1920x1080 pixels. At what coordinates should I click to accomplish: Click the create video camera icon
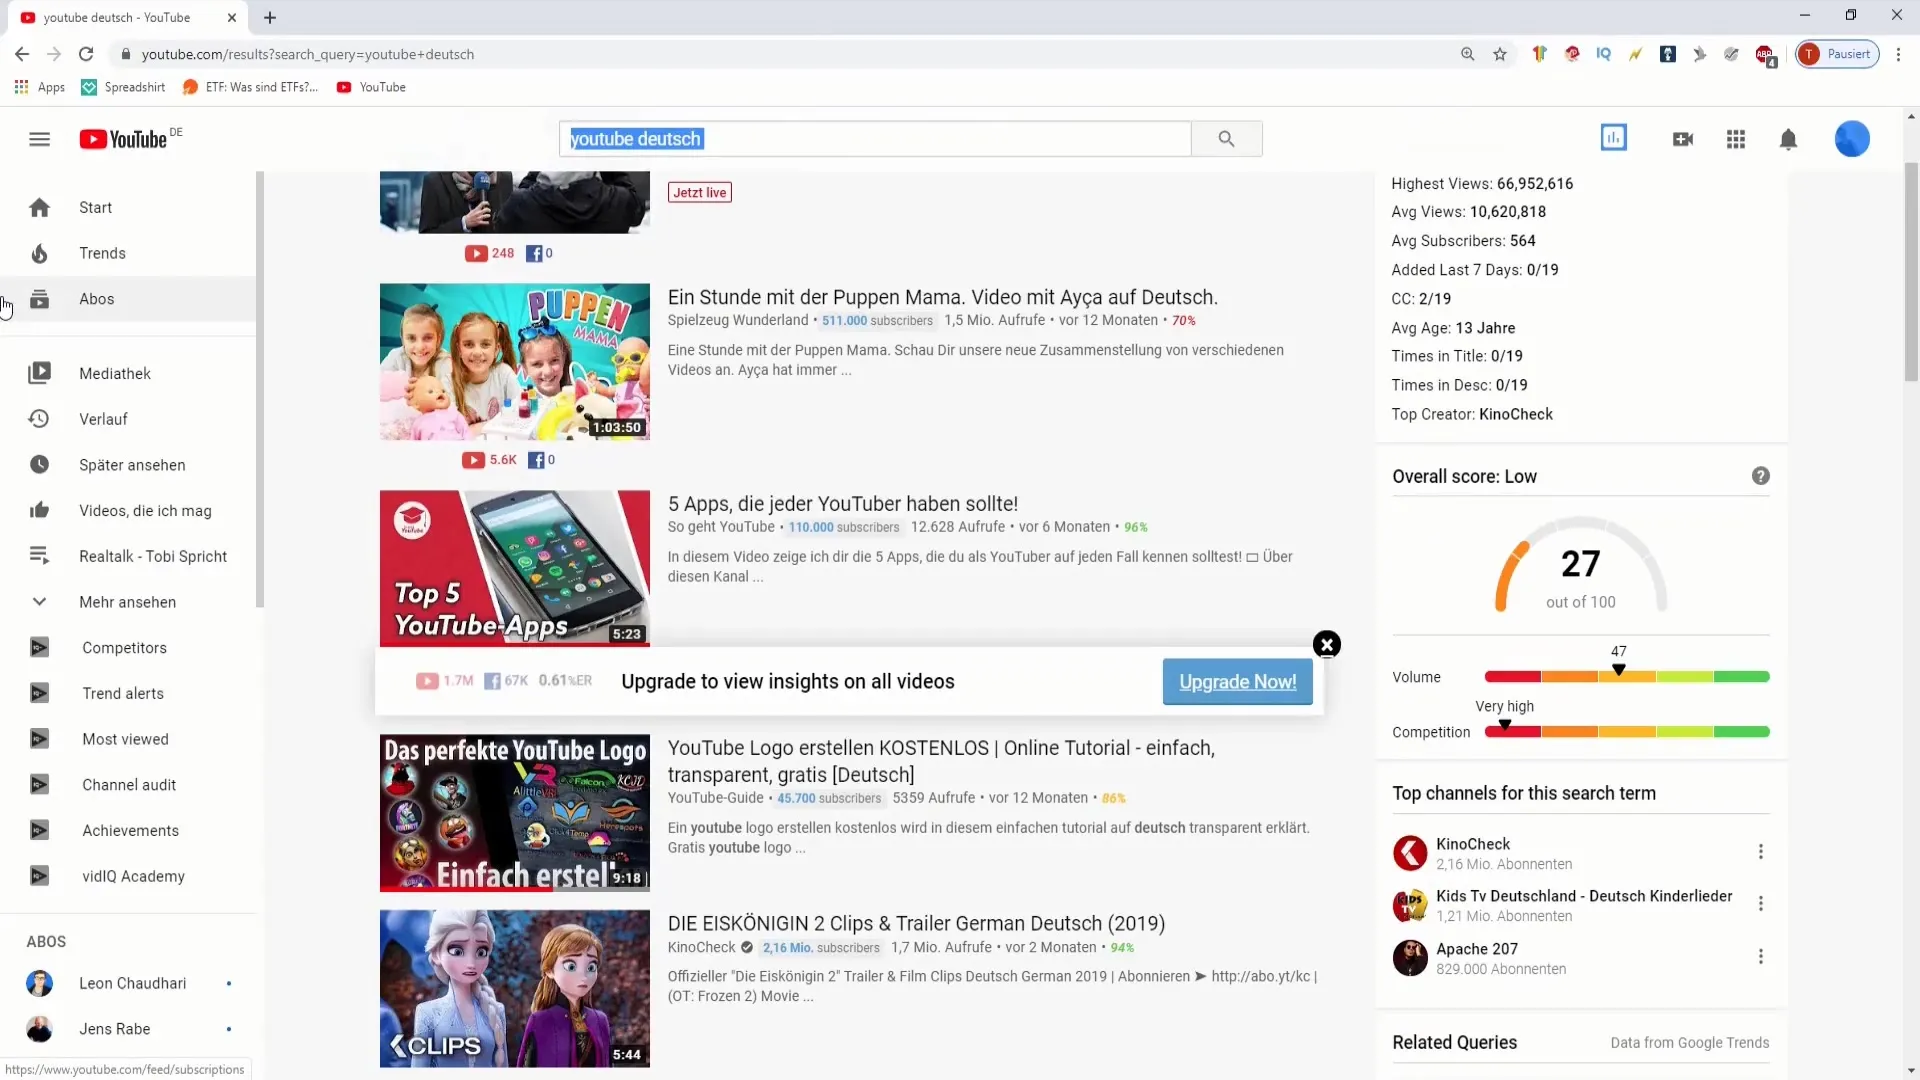[1682, 139]
